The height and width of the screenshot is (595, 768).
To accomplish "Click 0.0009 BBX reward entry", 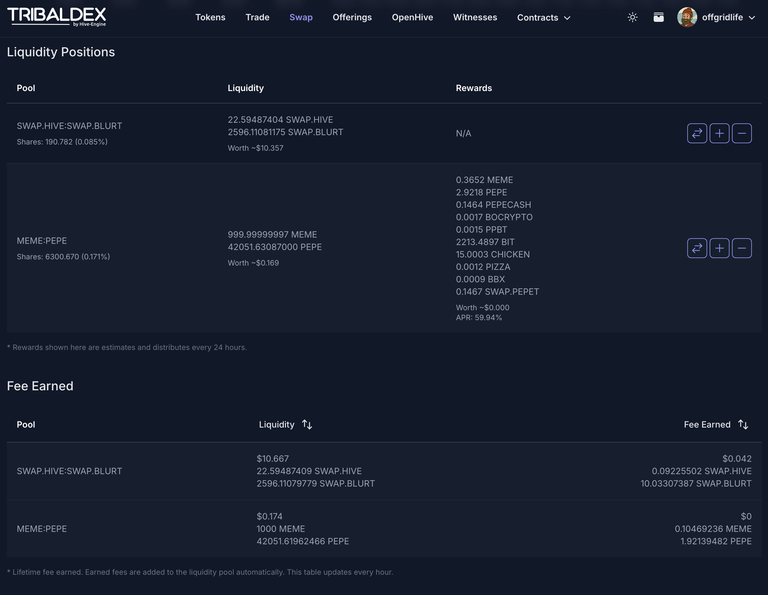I will pyautogui.click(x=480, y=279).
